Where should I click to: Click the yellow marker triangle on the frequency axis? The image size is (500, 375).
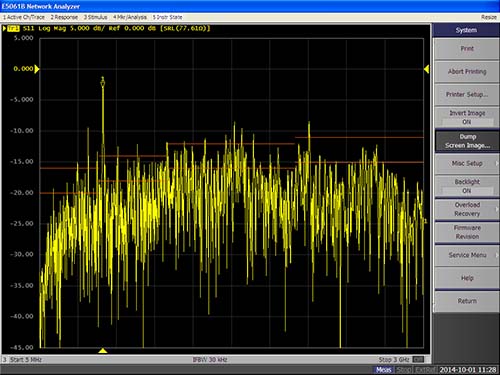pyautogui.click(x=103, y=351)
